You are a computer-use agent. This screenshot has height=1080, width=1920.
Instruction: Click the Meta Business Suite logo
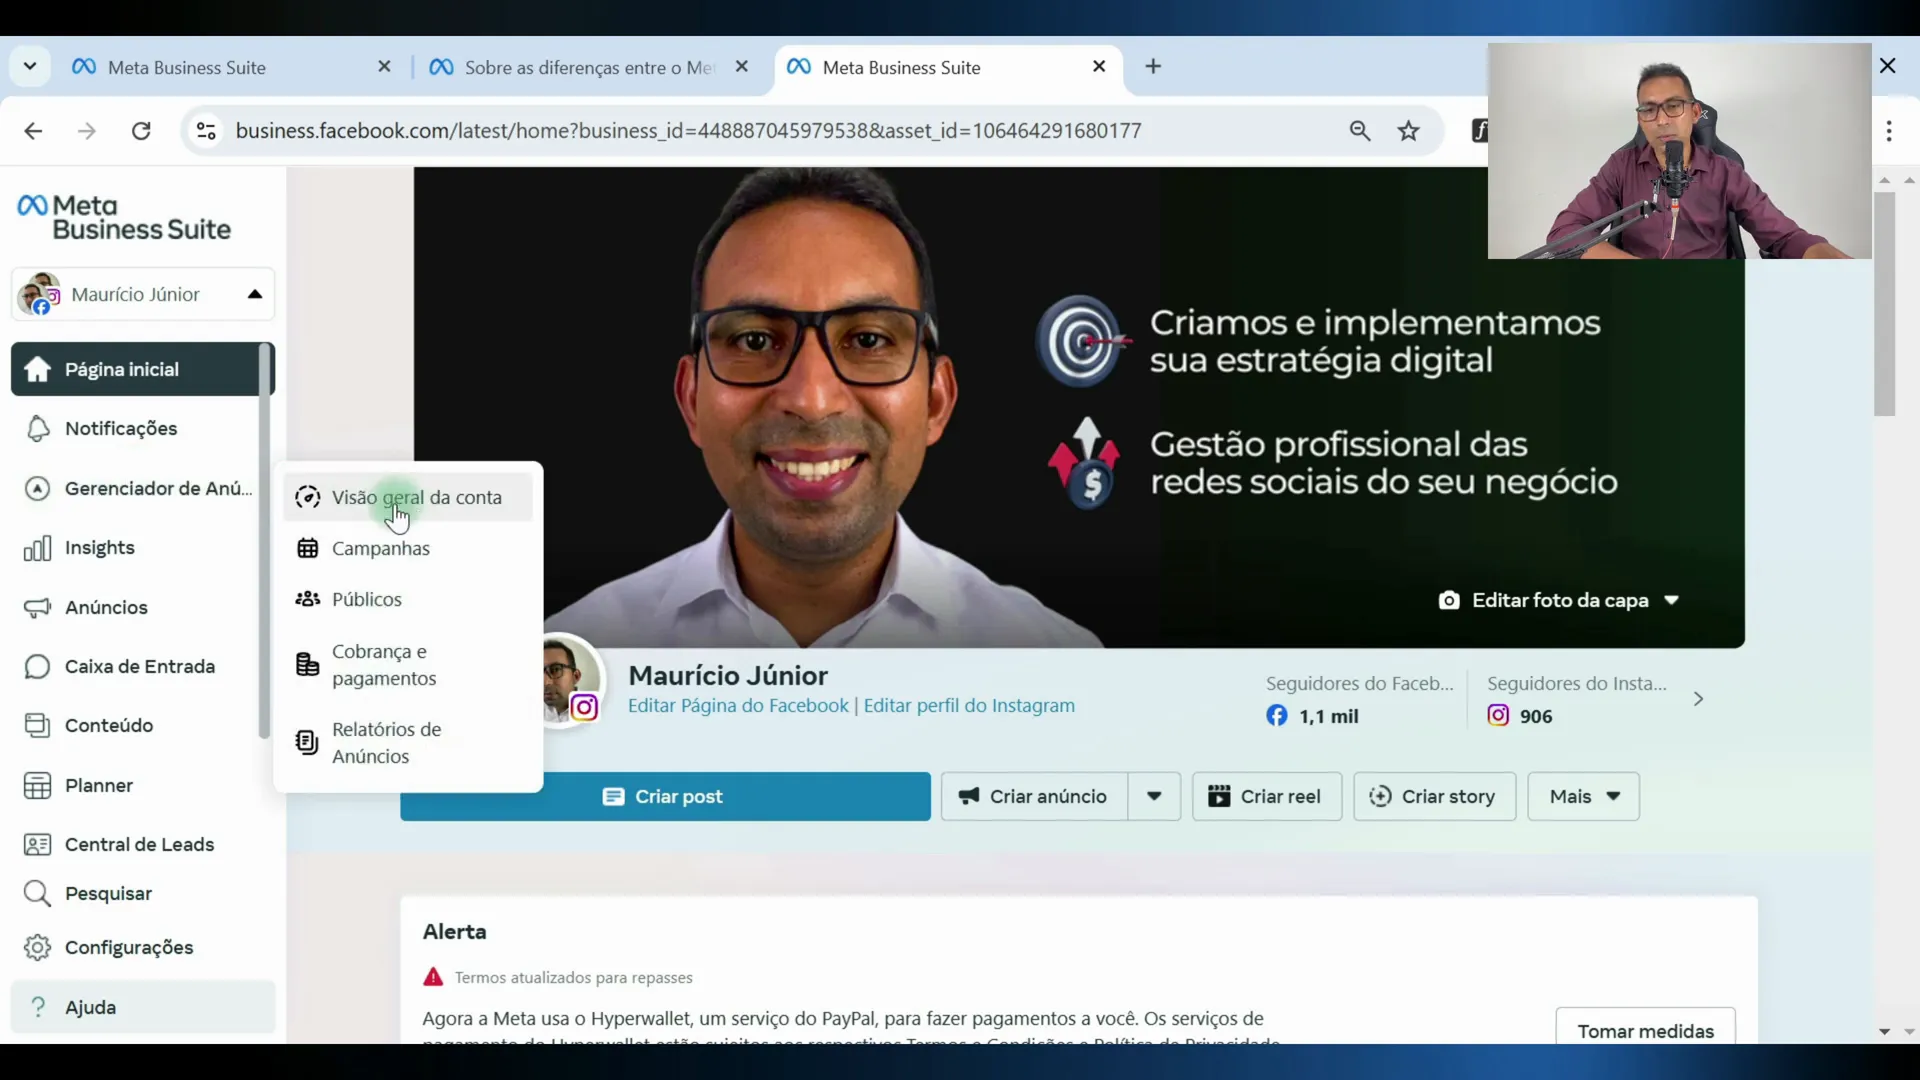(x=124, y=217)
